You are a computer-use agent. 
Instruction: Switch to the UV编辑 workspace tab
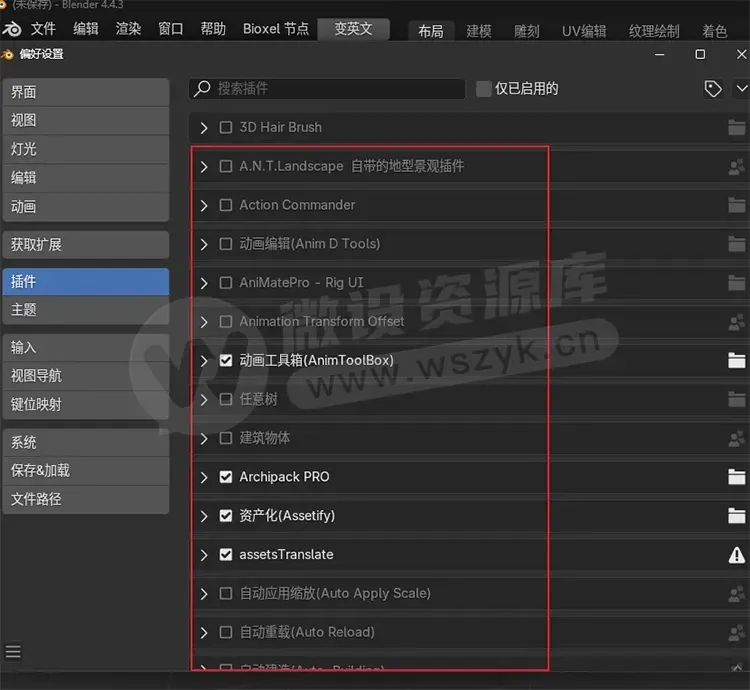(584, 32)
